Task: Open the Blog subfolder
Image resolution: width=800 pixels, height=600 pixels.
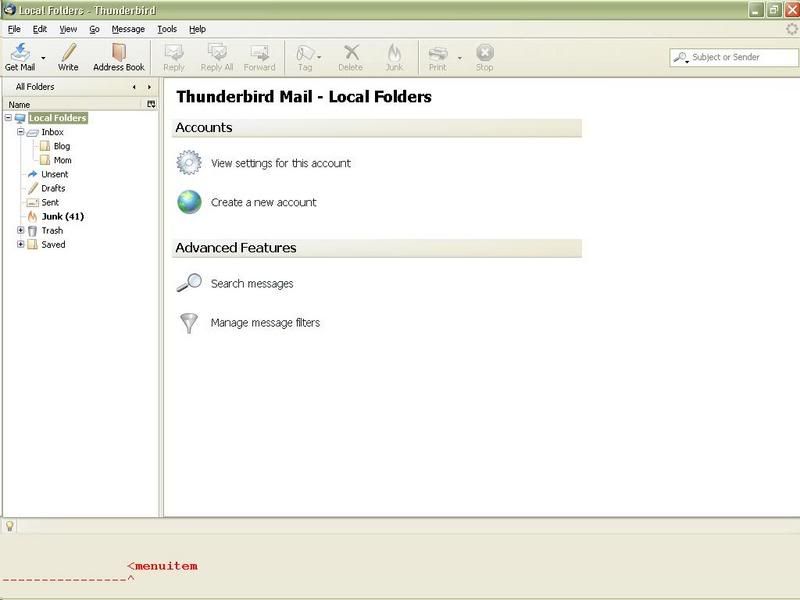Action: coord(62,146)
